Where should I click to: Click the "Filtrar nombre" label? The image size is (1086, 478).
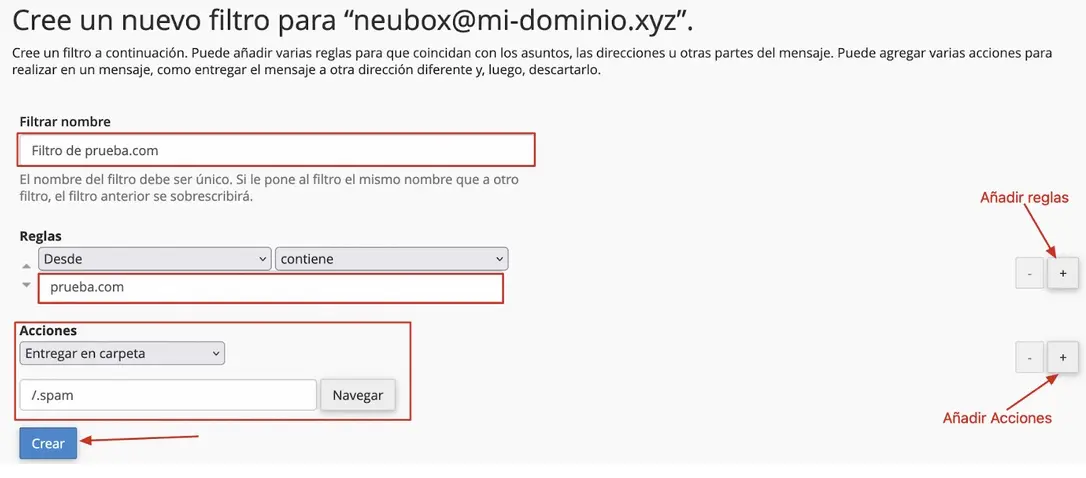coord(65,121)
